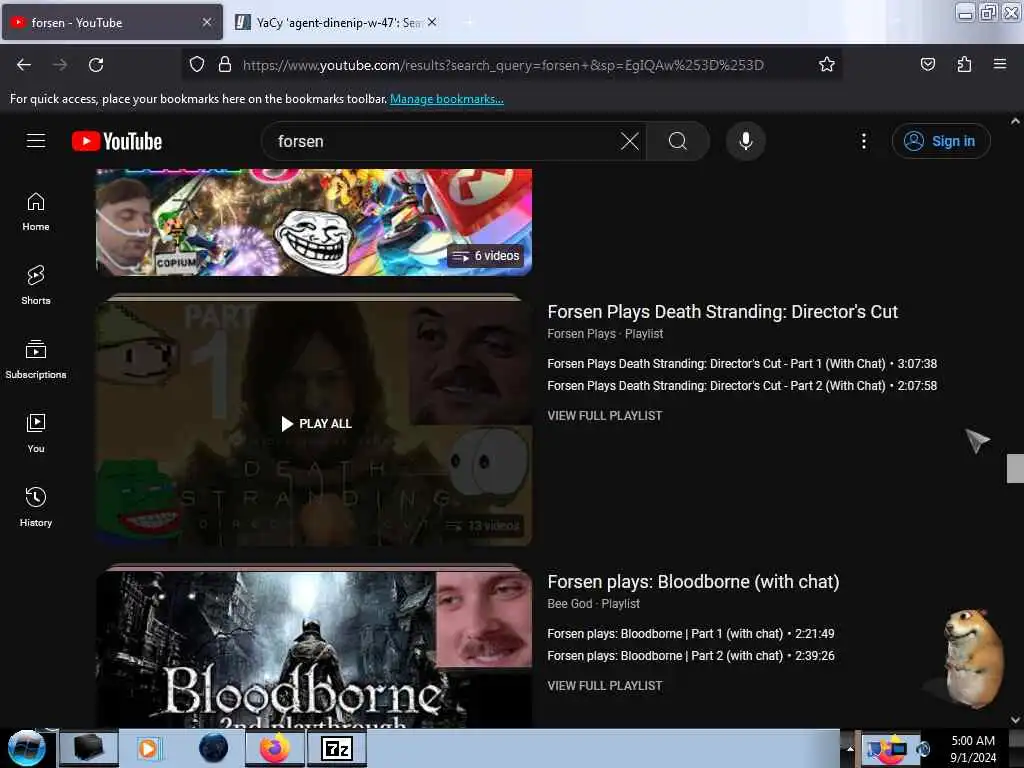1024x768 pixels.
Task: Start voice search with the microphone
Action: (746, 141)
